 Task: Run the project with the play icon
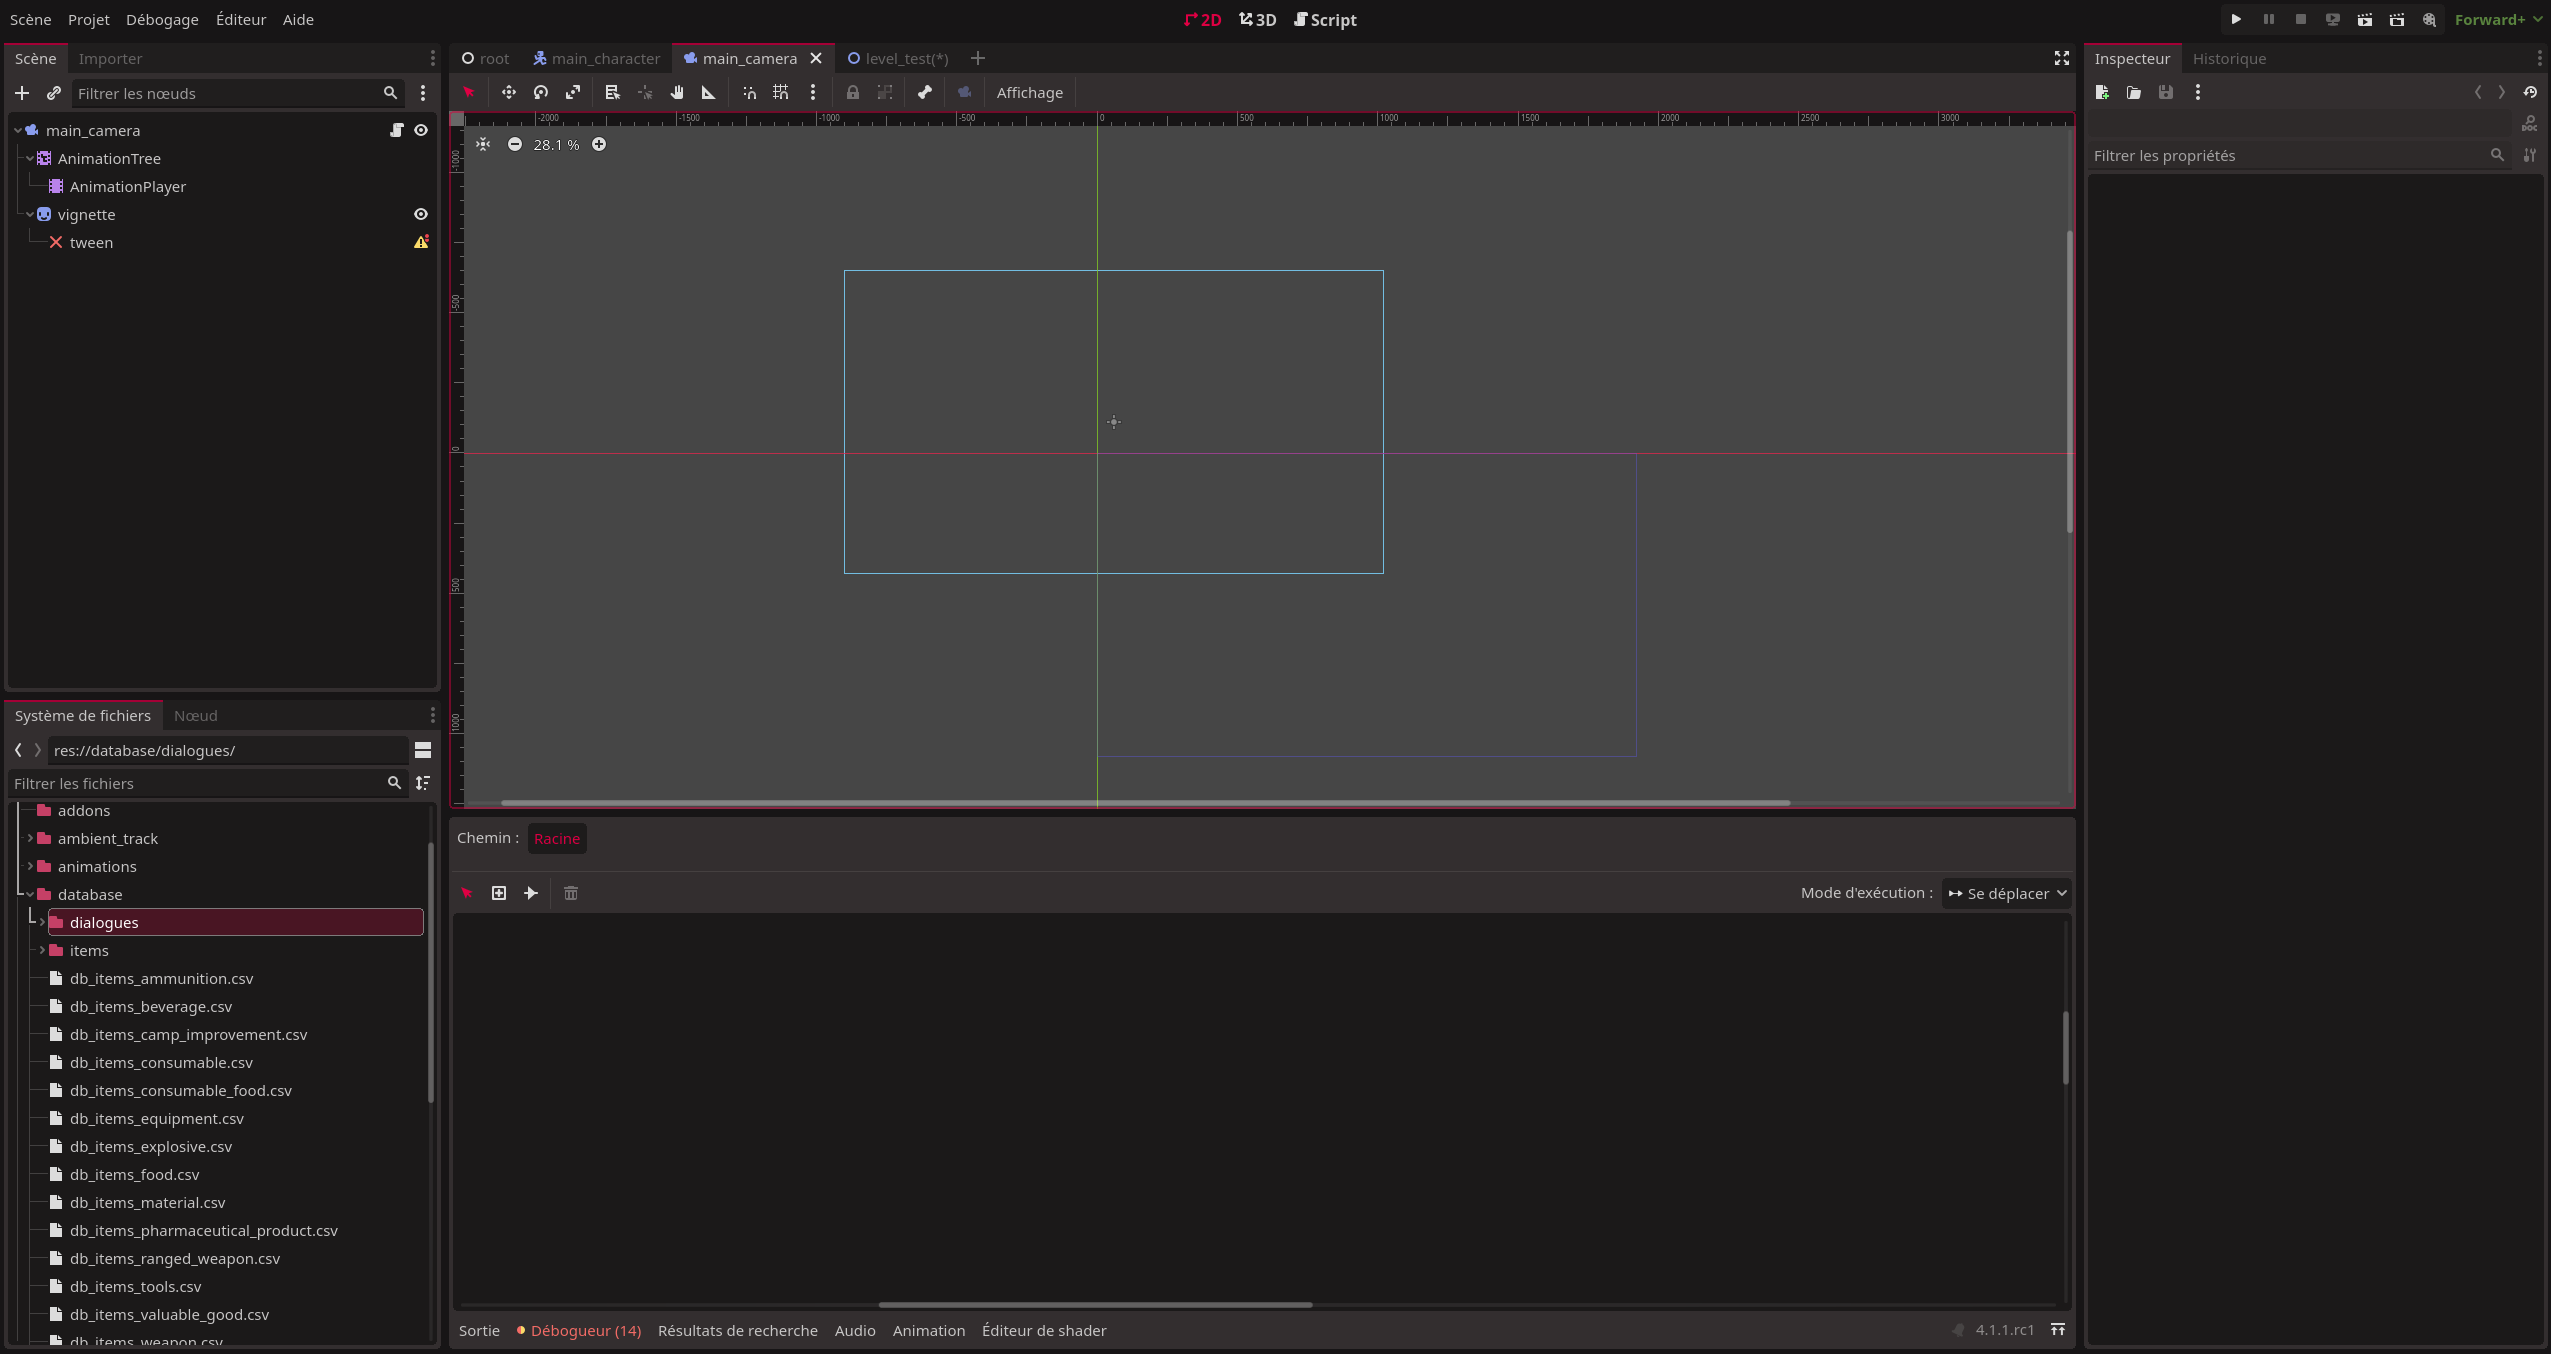click(x=2236, y=19)
